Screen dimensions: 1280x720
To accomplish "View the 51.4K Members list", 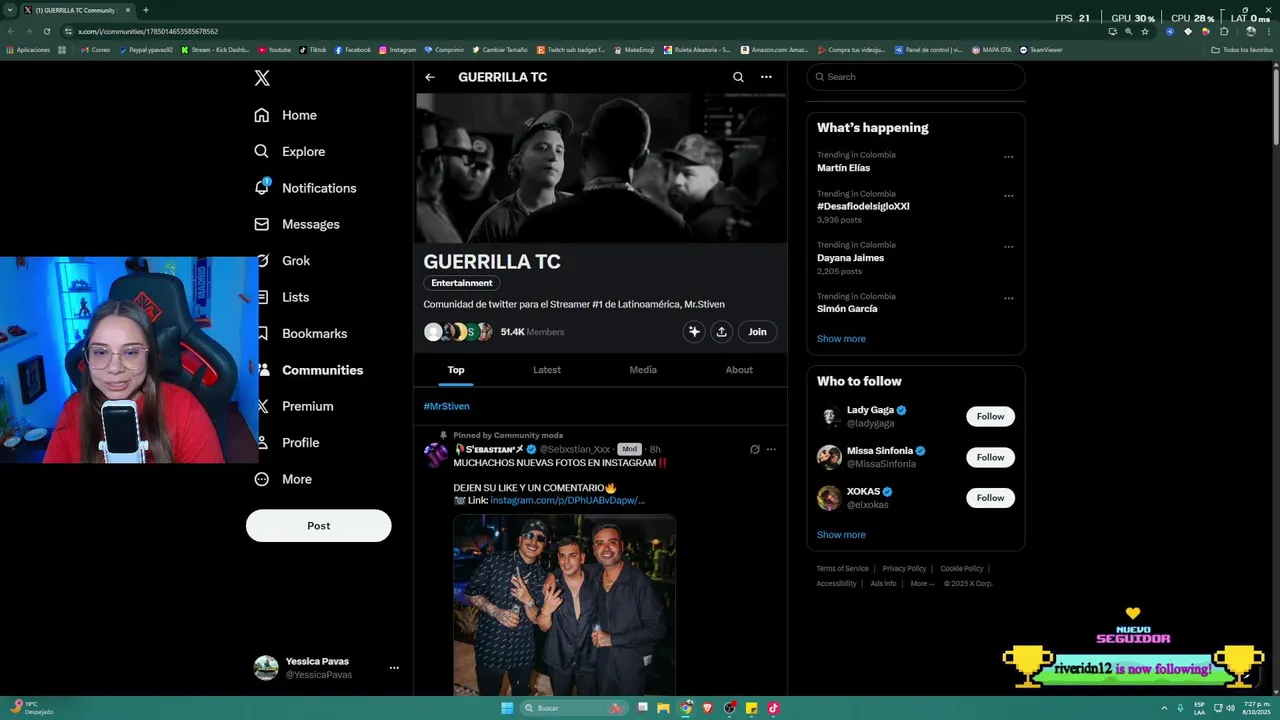I will 532,332.
